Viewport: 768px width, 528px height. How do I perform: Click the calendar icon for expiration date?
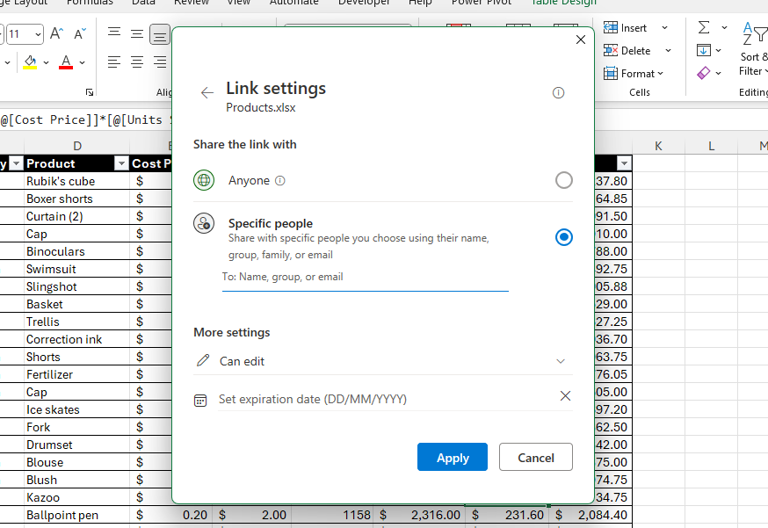point(200,400)
